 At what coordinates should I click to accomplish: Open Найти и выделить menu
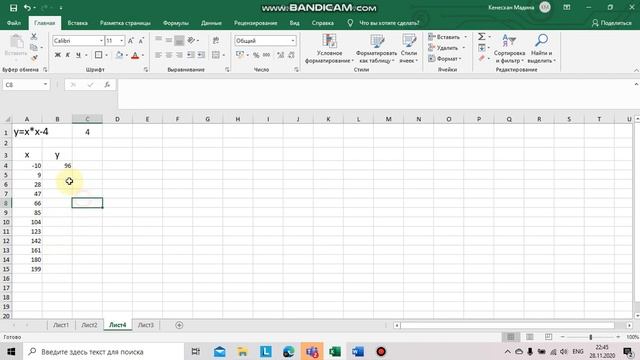click(x=541, y=48)
